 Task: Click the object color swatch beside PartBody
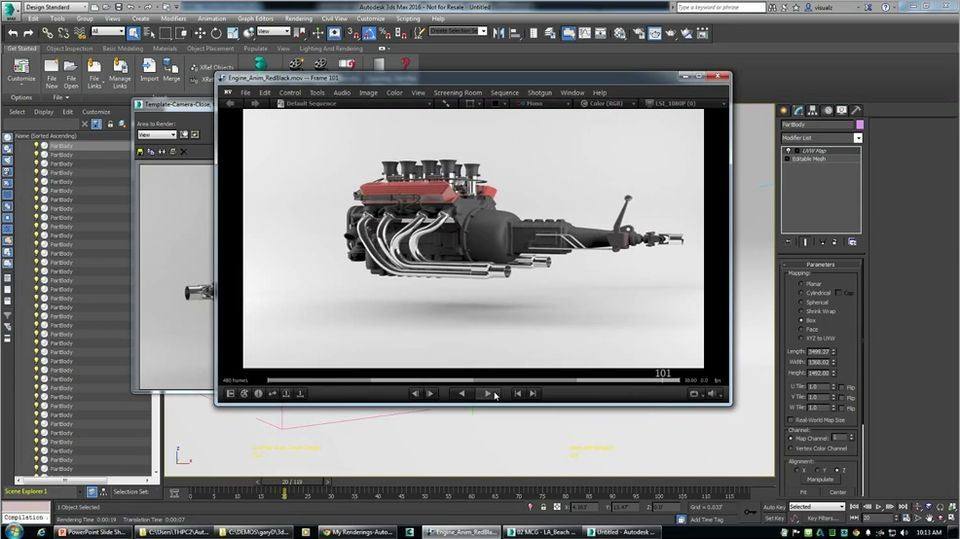(x=859, y=125)
